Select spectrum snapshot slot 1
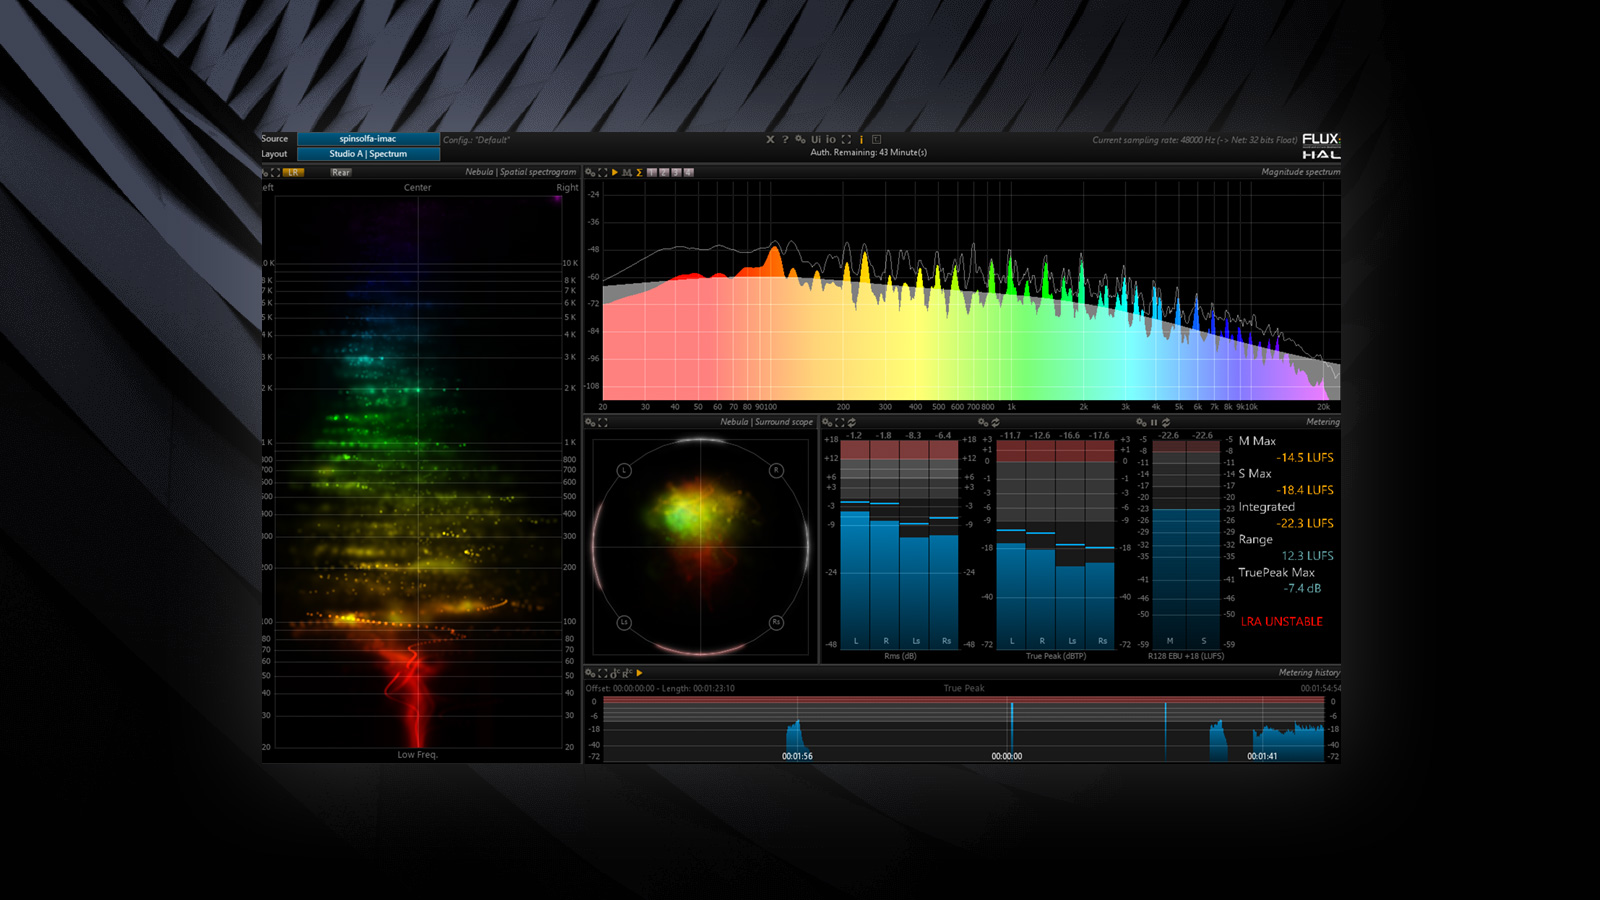The width and height of the screenshot is (1600, 900). pyautogui.click(x=652, y=172)
